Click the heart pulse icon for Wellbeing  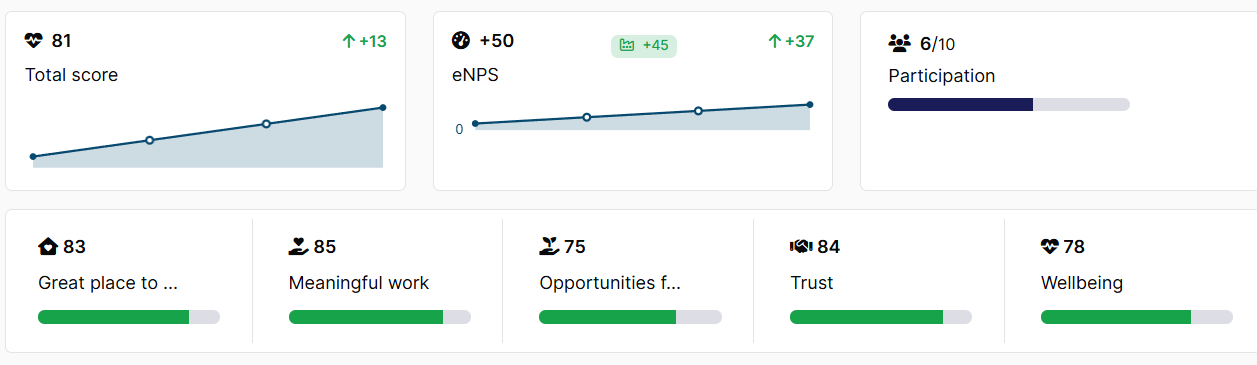(x=1050, y=247)
